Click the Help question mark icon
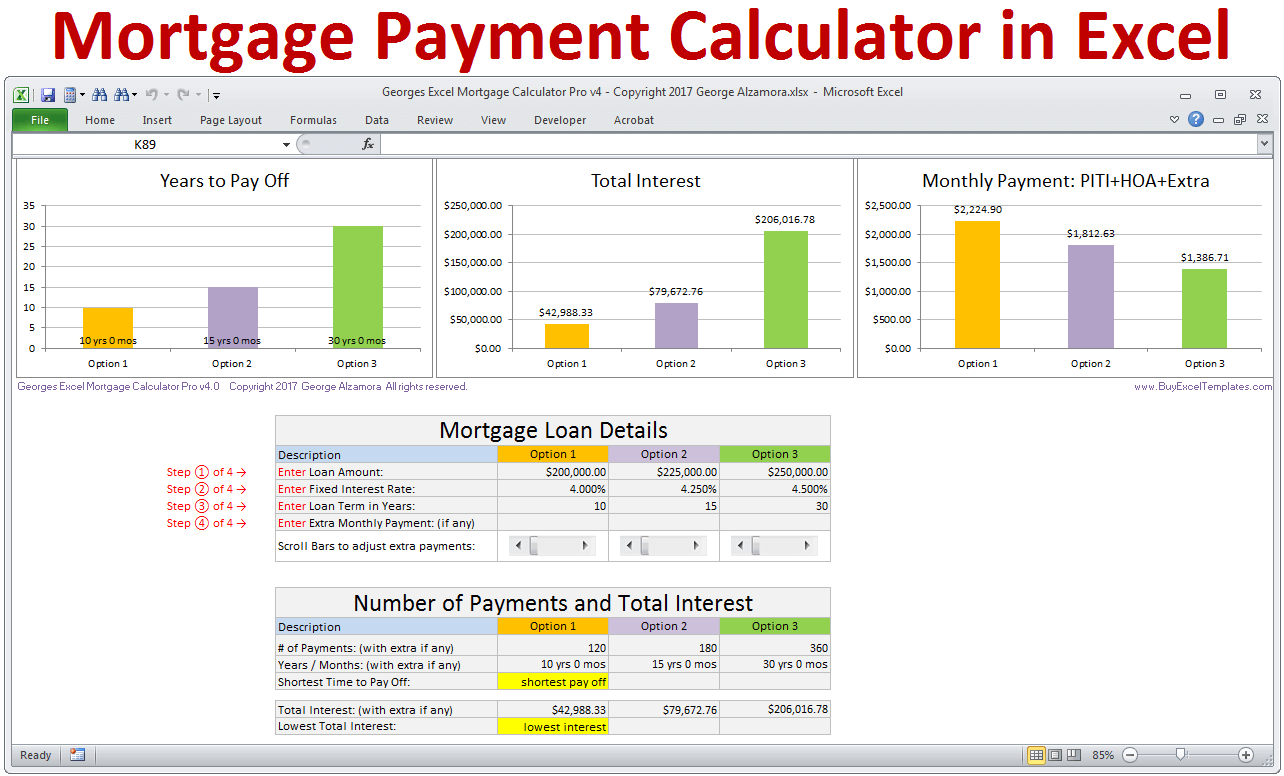This screenshot has height=776, width=1284. click(x=1196, y=118)
